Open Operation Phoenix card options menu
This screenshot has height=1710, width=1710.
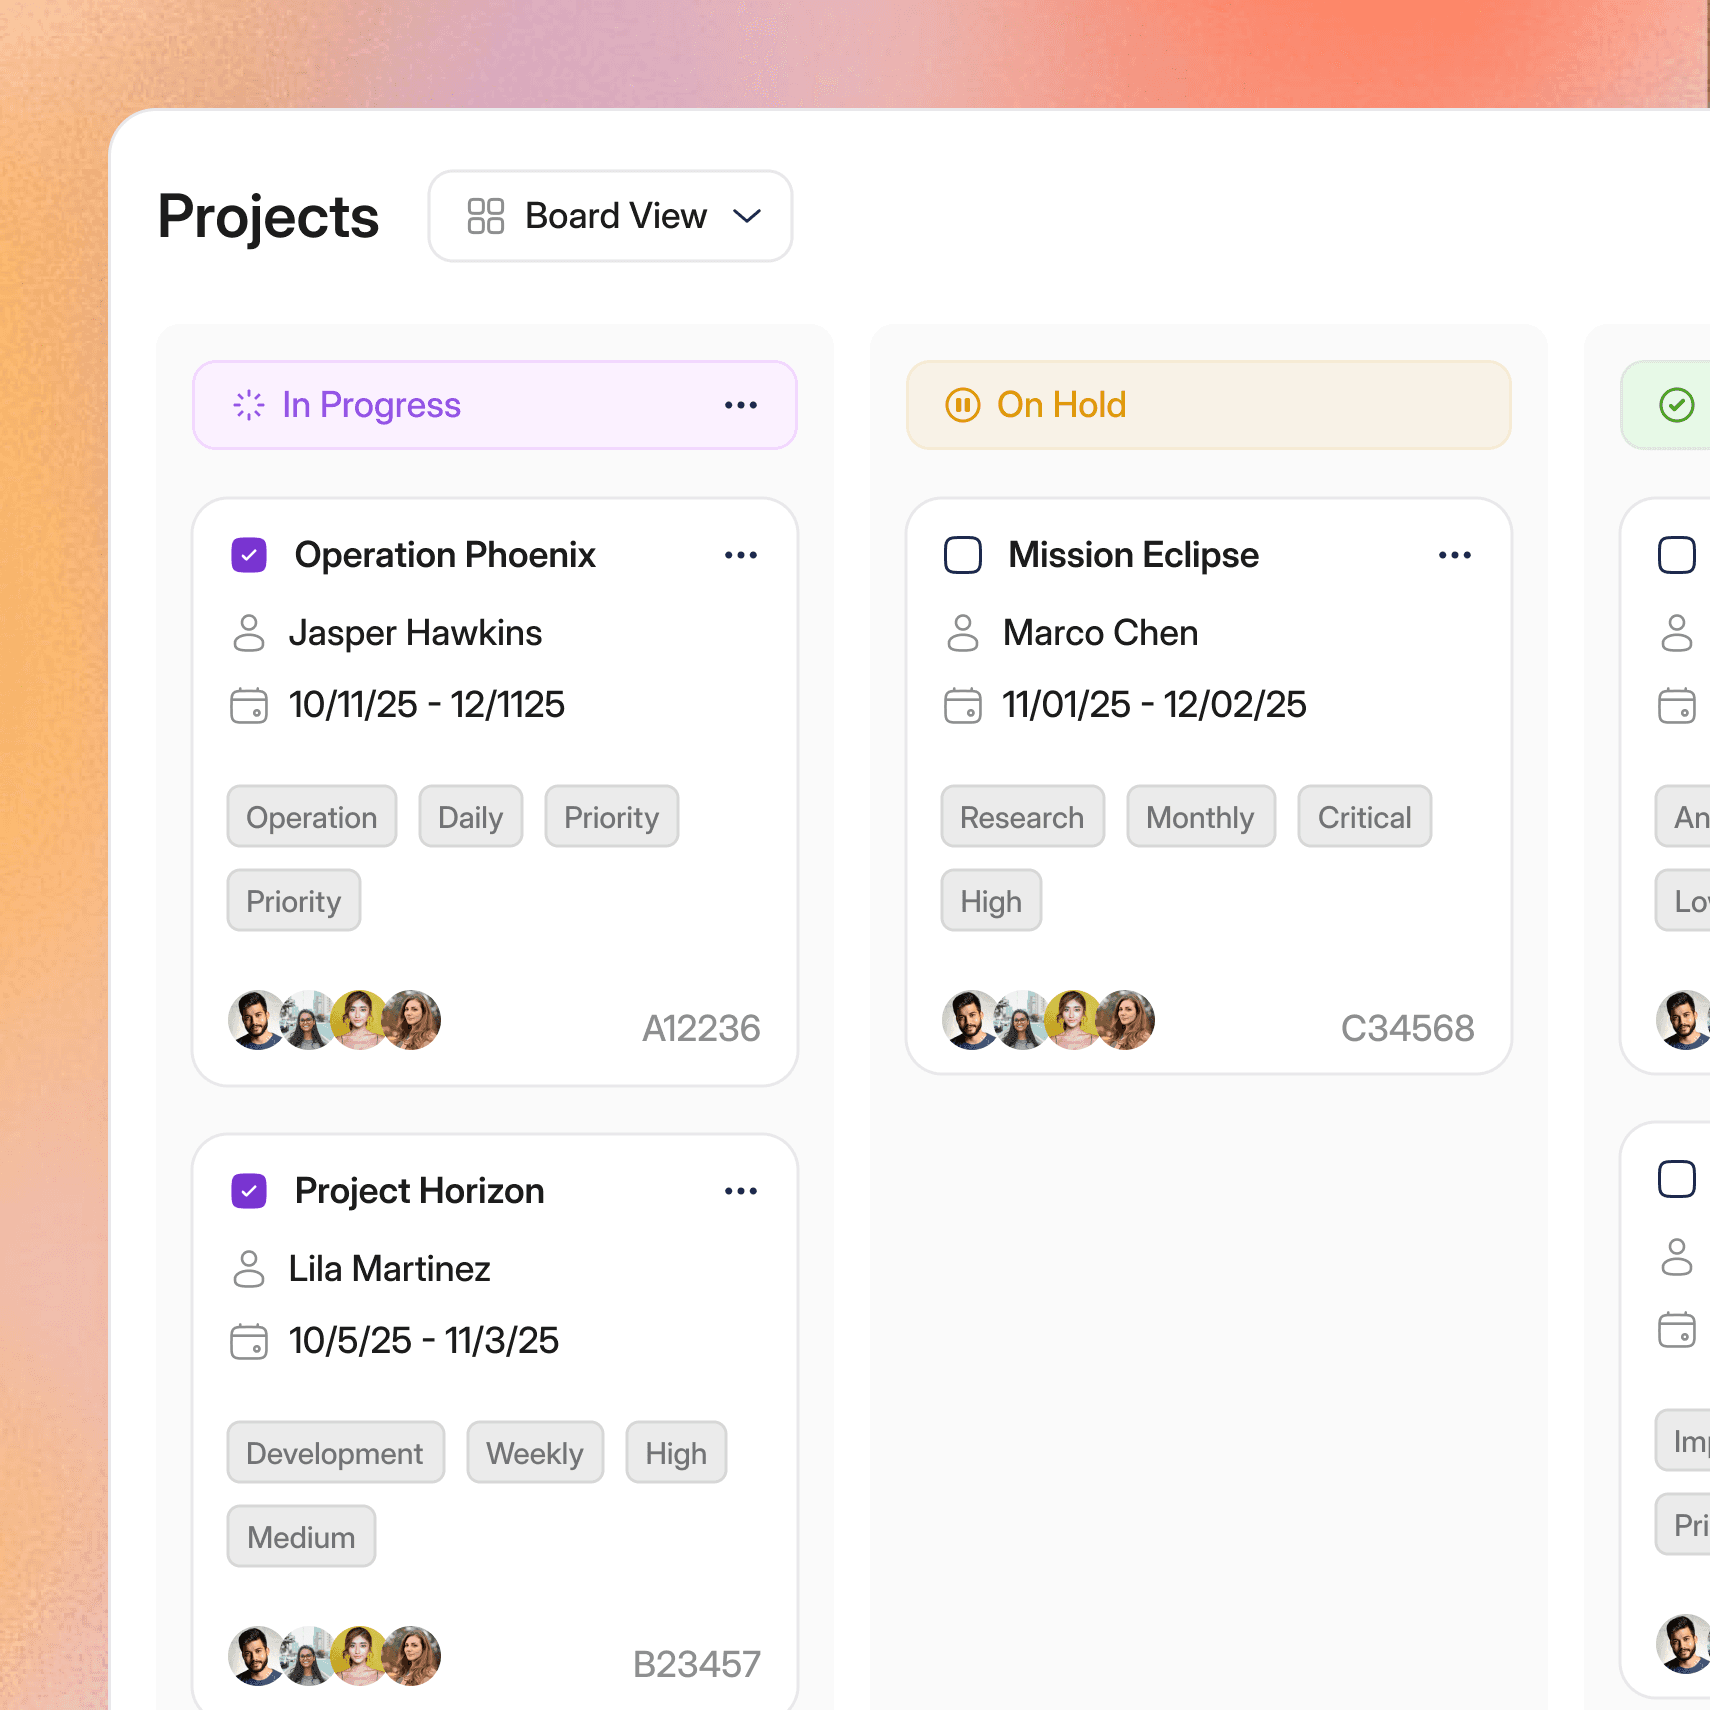[x=741, y=555]
